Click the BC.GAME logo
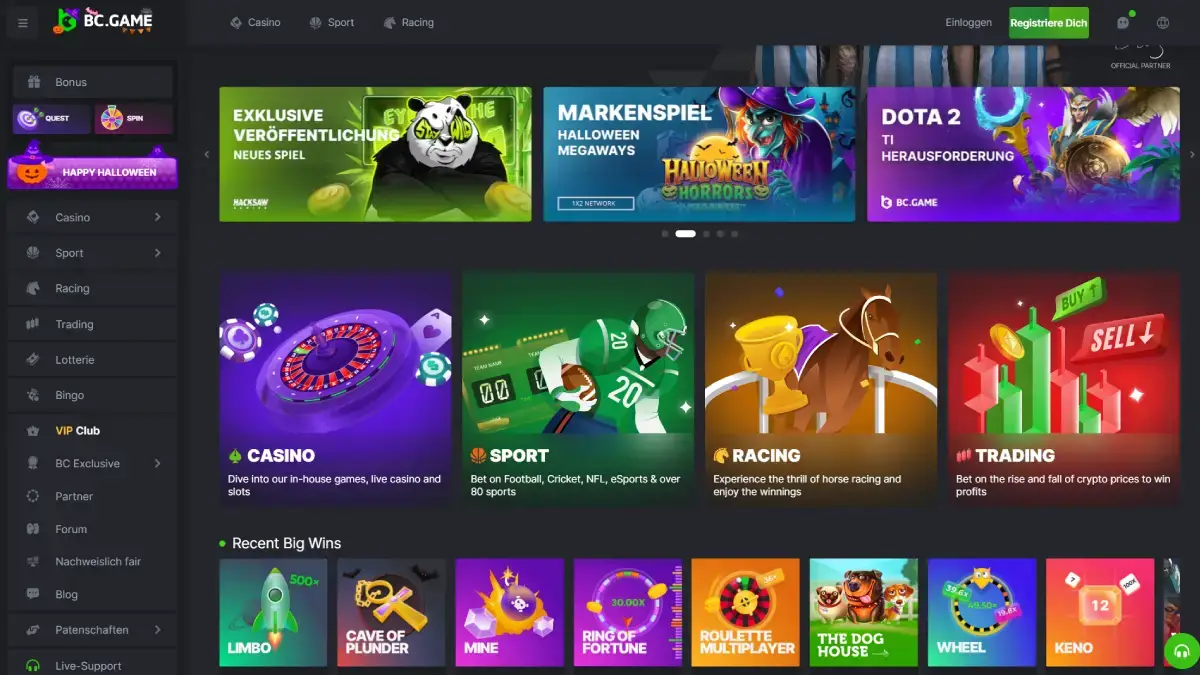This screenshot has width=1200, height=675. click(103, 20)
